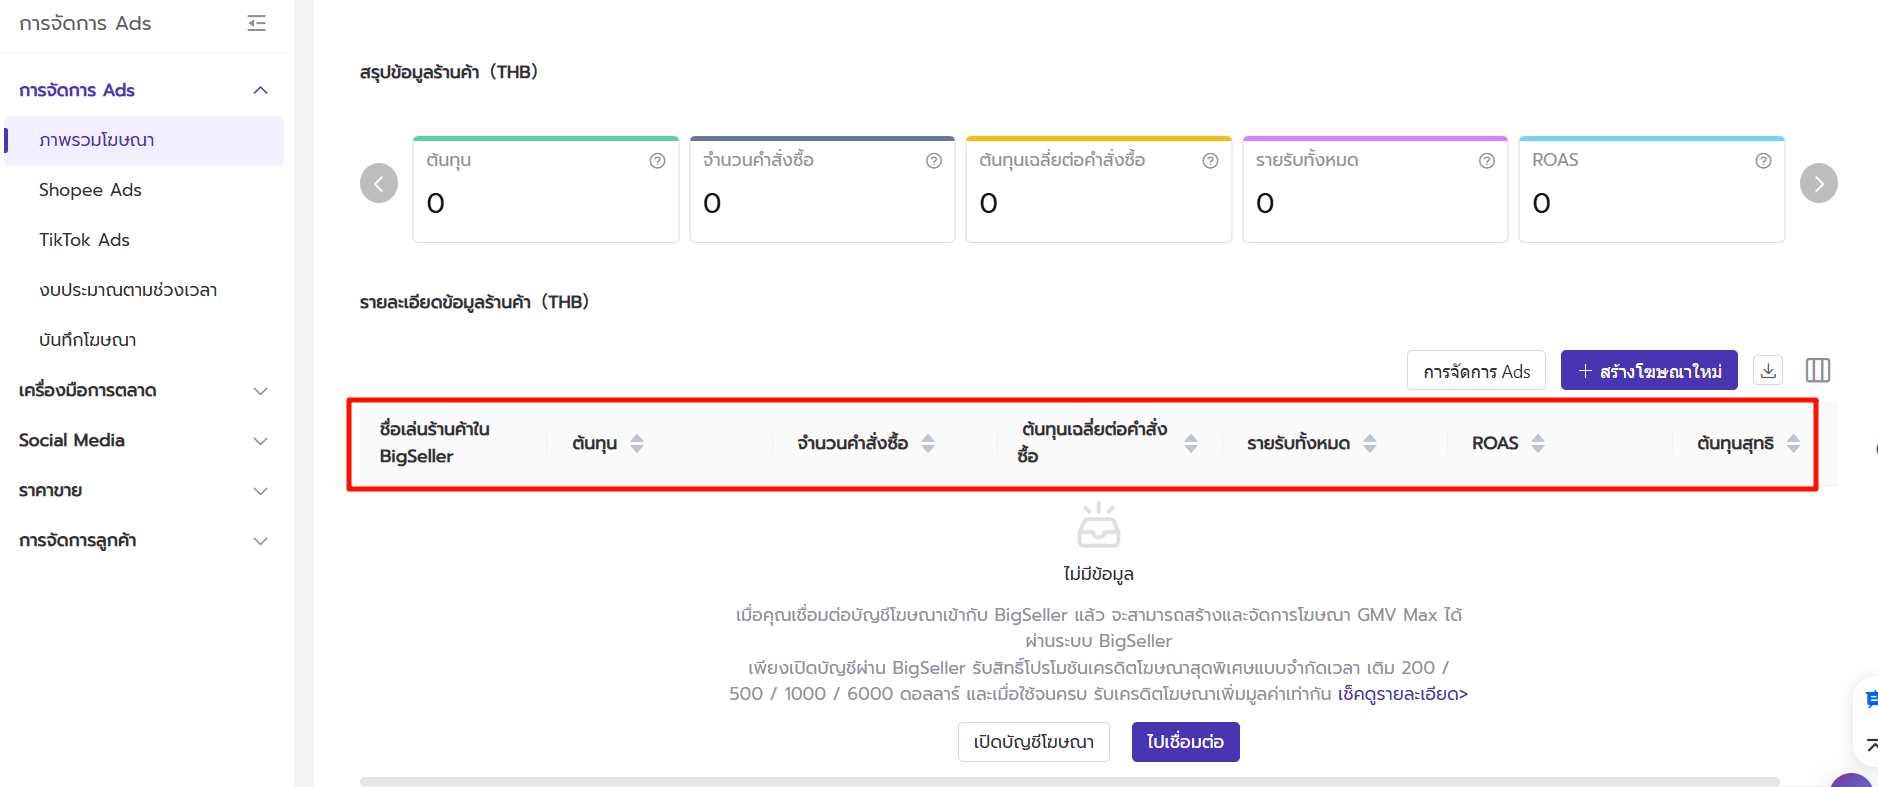This screenshot has width=1878, height=787.
Task: Sort table by ROAS column
Action: point(1538,443)
